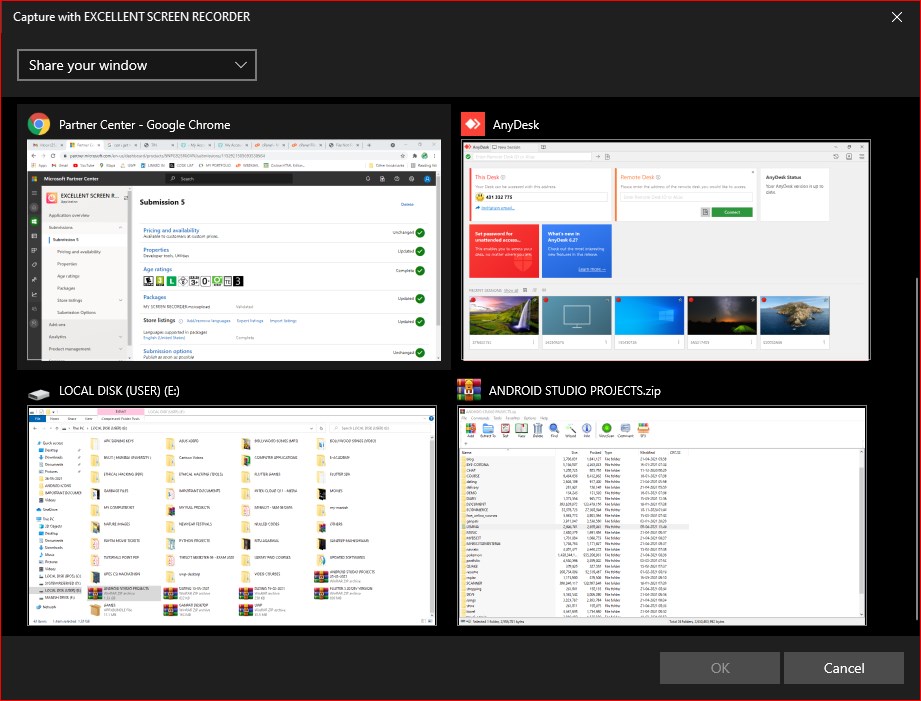Choose the ANDROID STUDIO PROJECTS.zip window preview
921x701 pixels.
pos(662,515)
